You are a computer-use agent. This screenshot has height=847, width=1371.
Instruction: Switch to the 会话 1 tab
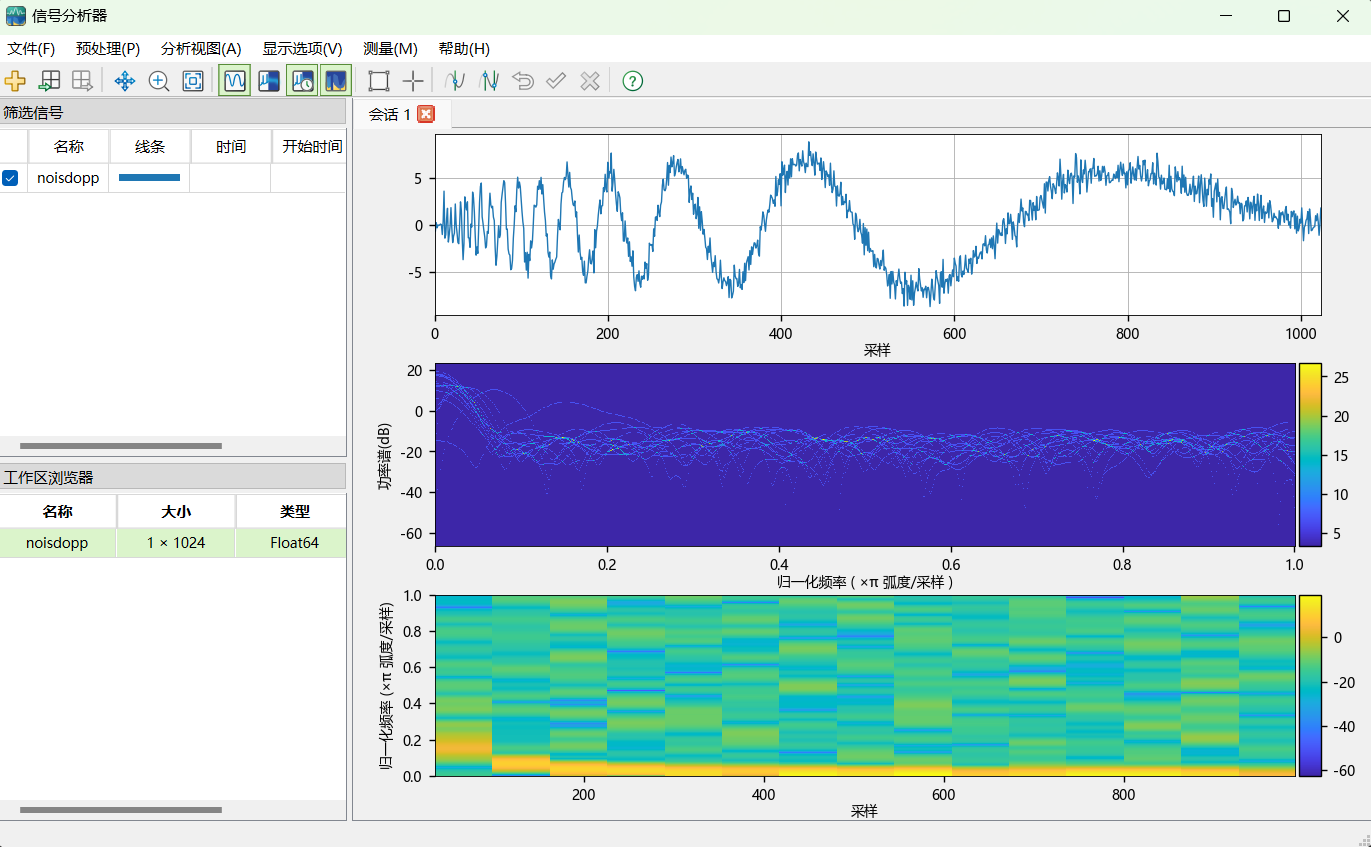390,114
